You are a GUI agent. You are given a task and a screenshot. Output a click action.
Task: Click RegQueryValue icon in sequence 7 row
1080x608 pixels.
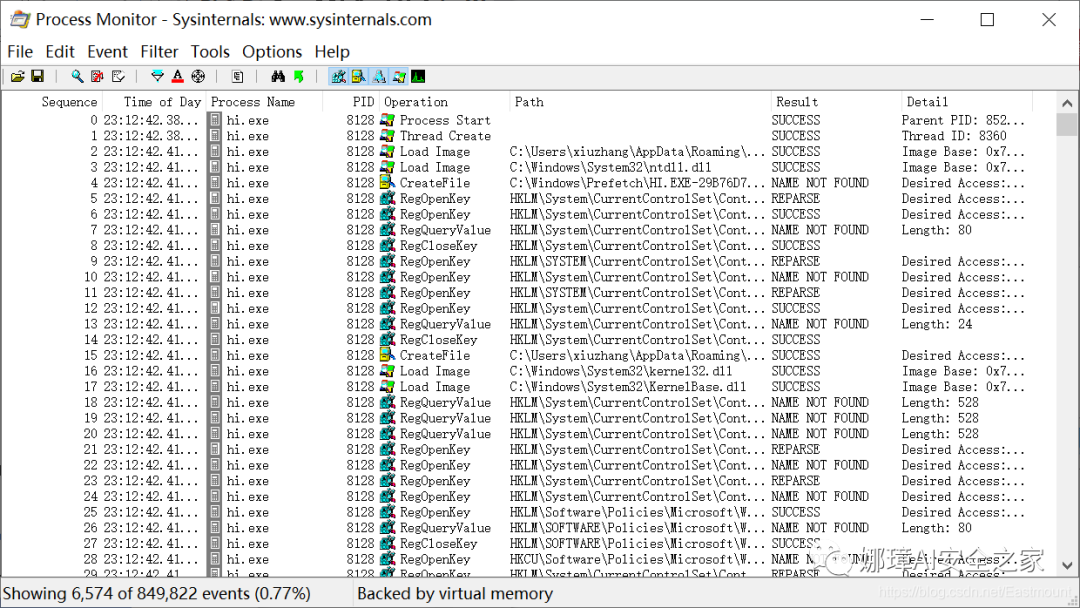point(388,230)
